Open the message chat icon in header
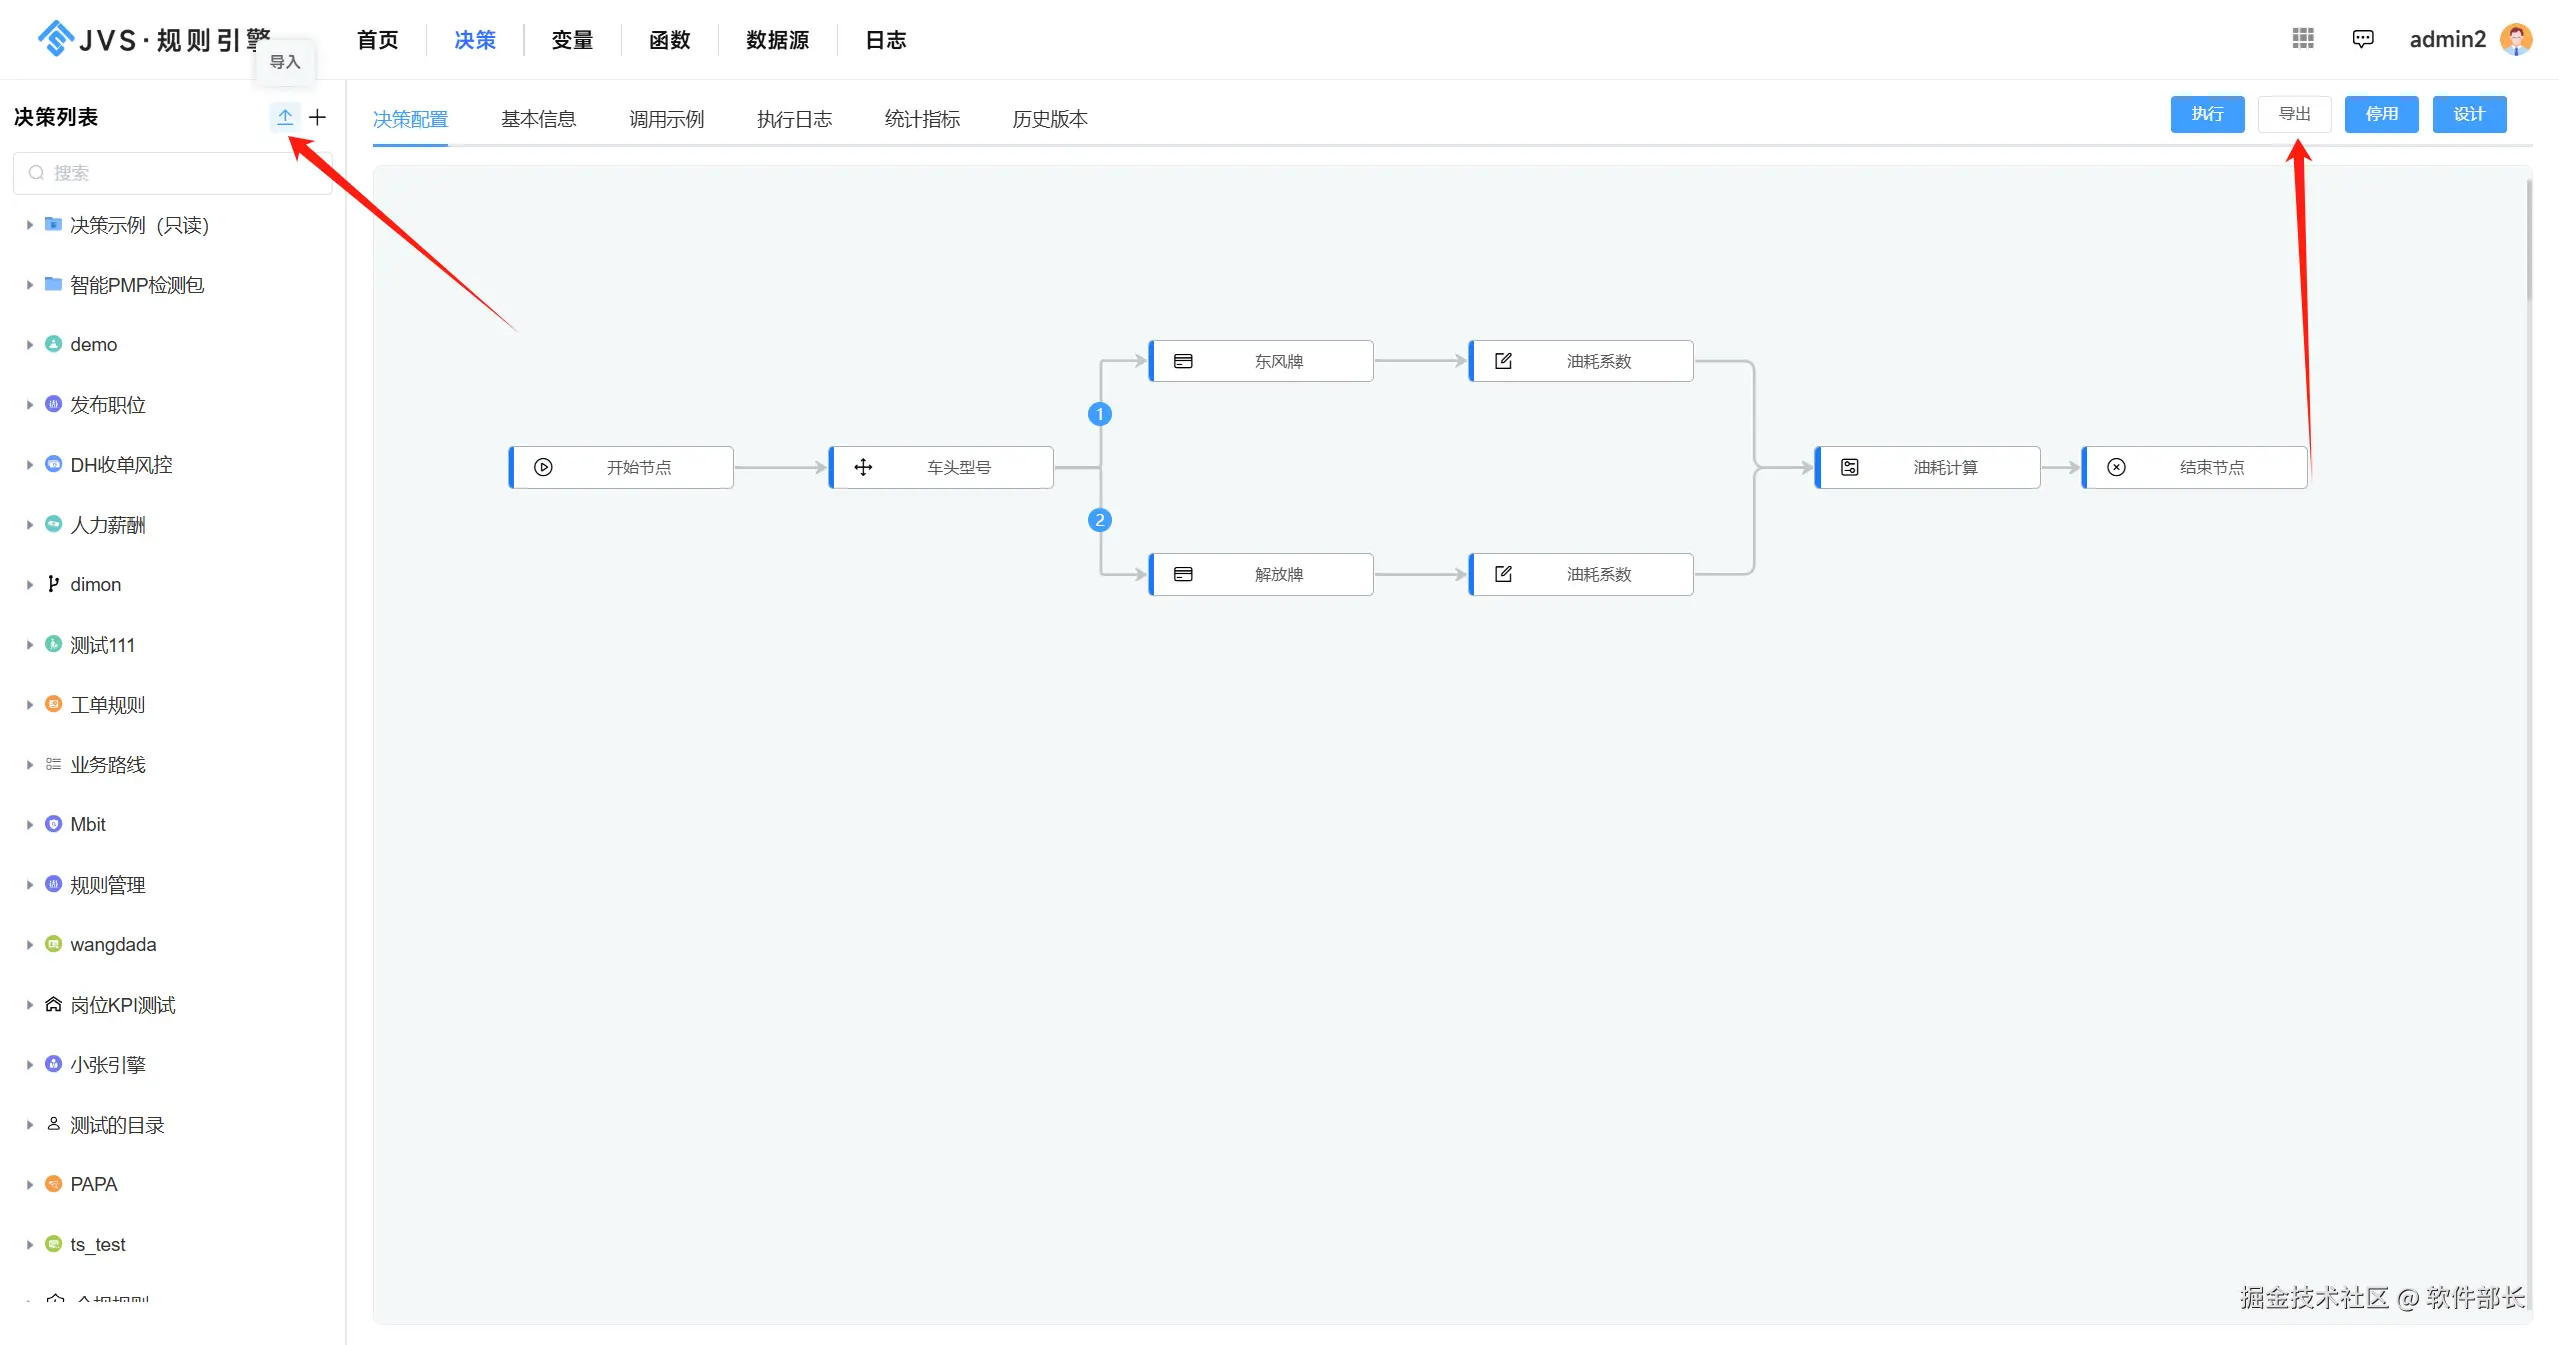This screenshot has height=1345, width=2559. (x=2363, y=39)
